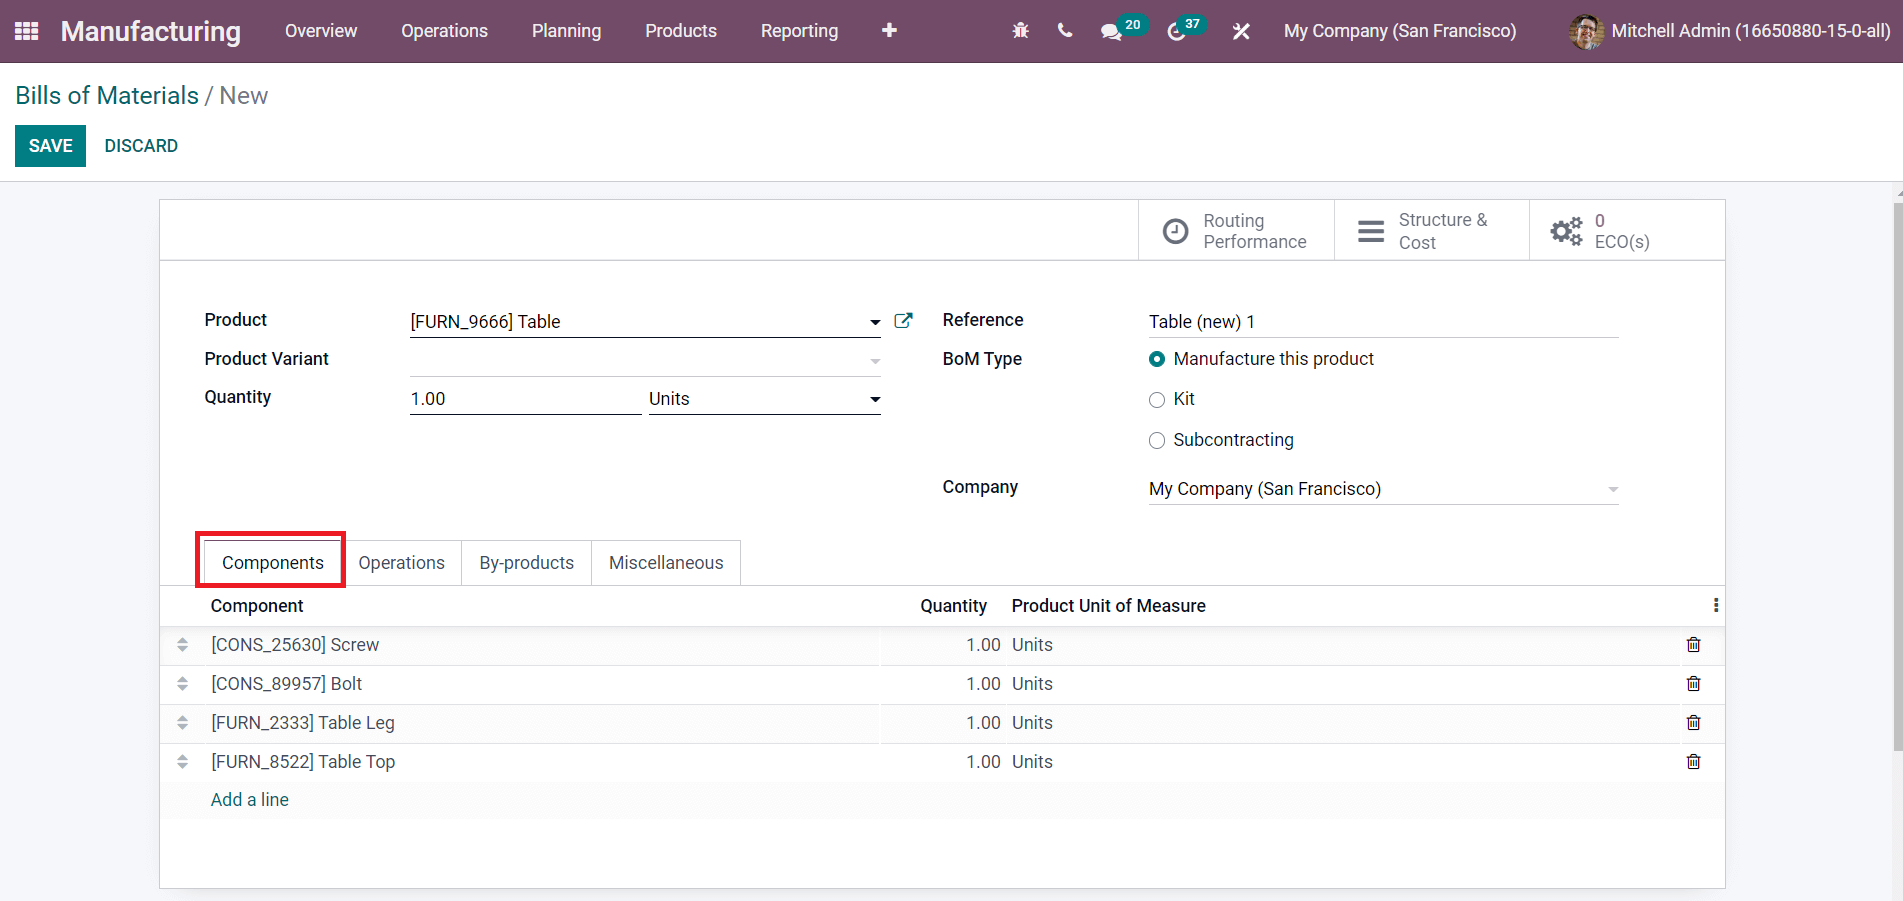
Task: Open external link icon next to Product
Action: tap(903, 321)
